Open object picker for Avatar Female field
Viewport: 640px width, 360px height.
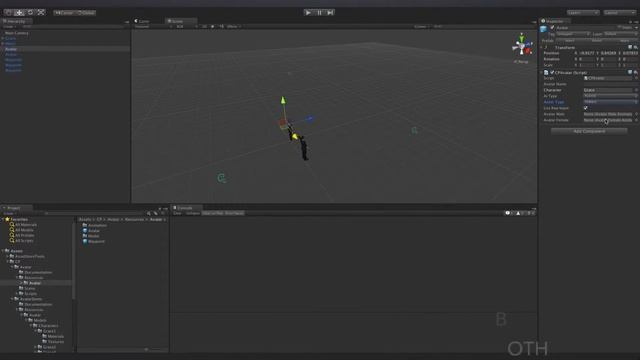coord(636,120)
